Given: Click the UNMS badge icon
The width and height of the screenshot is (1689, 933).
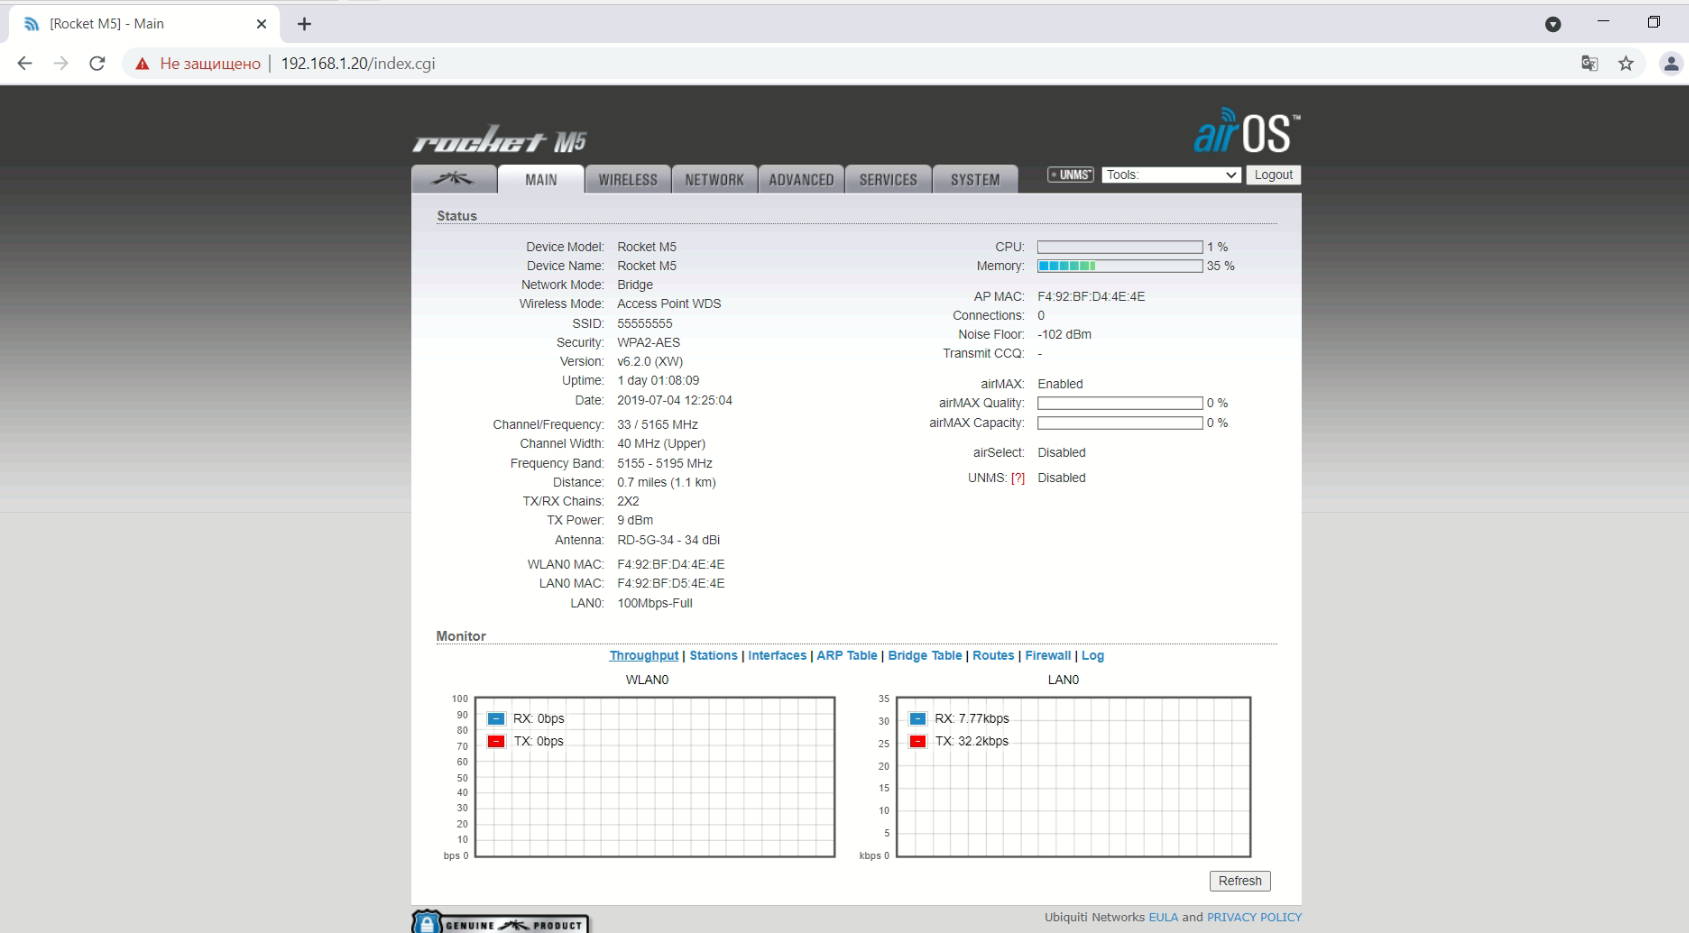Looking at the screenshot, I should click(1070, 175).
